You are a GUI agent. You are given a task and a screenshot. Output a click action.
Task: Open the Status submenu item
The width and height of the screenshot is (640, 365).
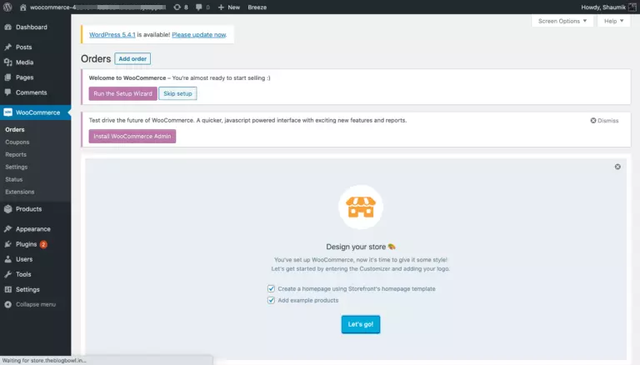pos(14,179)
